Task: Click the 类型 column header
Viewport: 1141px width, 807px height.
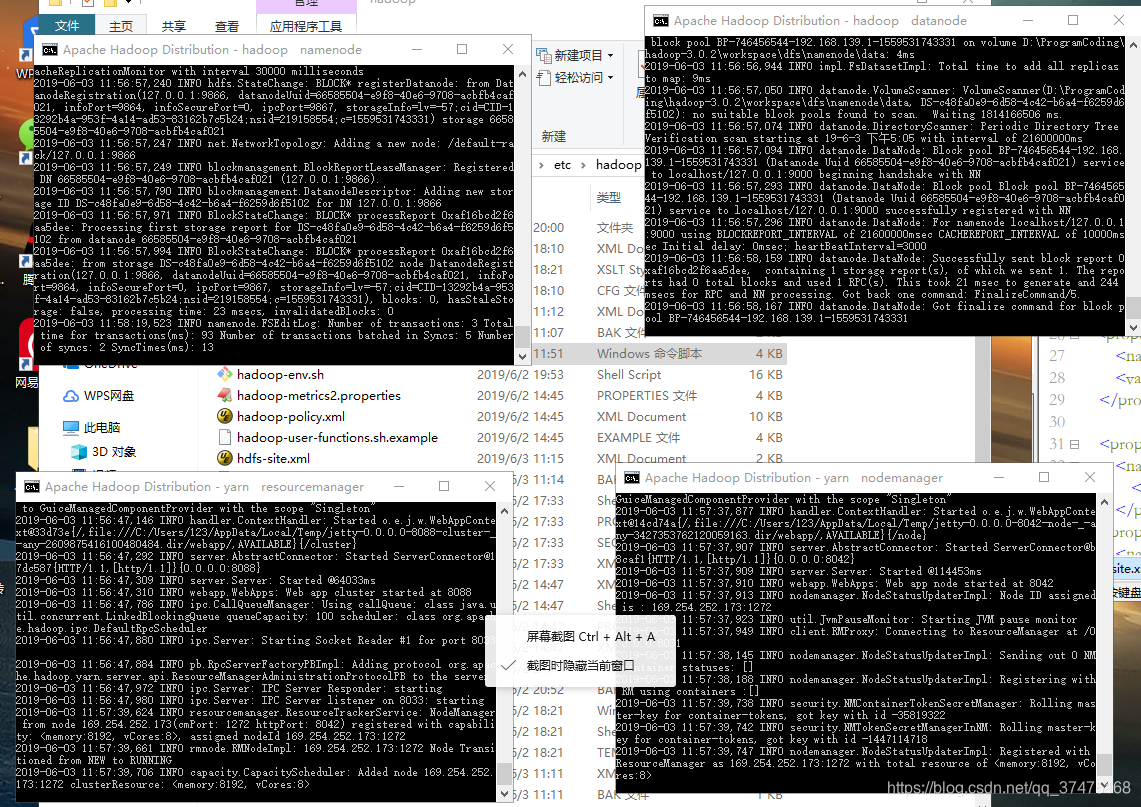Action: [609, 197]
